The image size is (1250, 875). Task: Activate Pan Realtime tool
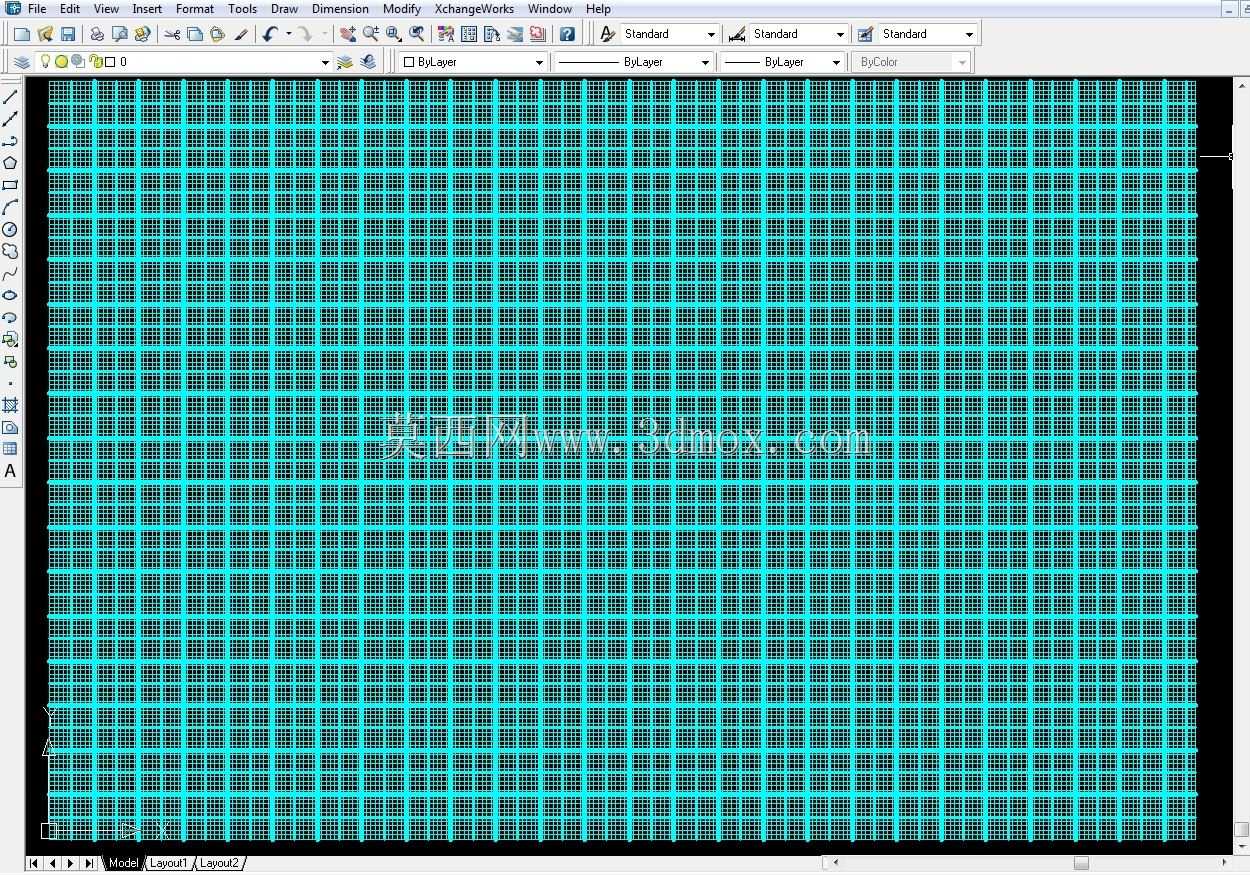[x=348, y=34]
